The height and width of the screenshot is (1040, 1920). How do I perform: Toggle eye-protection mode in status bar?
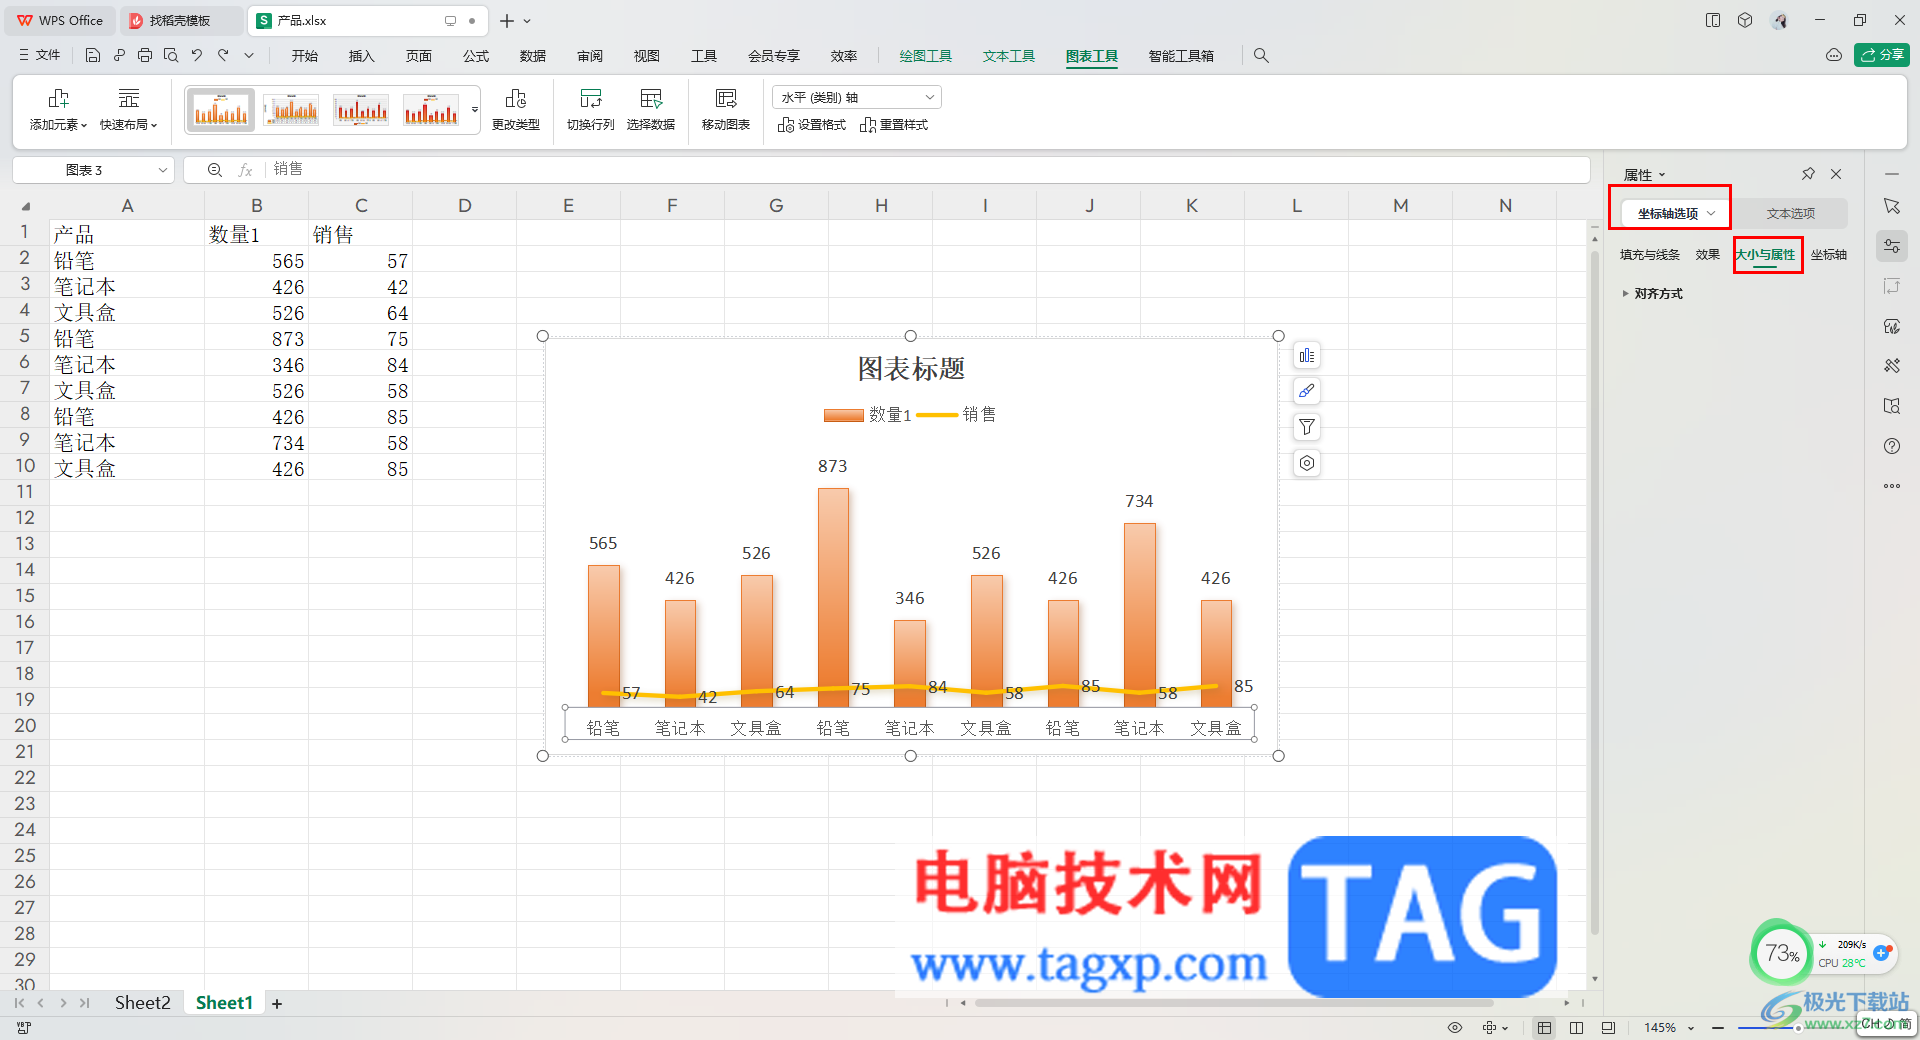(x=1455, y=1027)
